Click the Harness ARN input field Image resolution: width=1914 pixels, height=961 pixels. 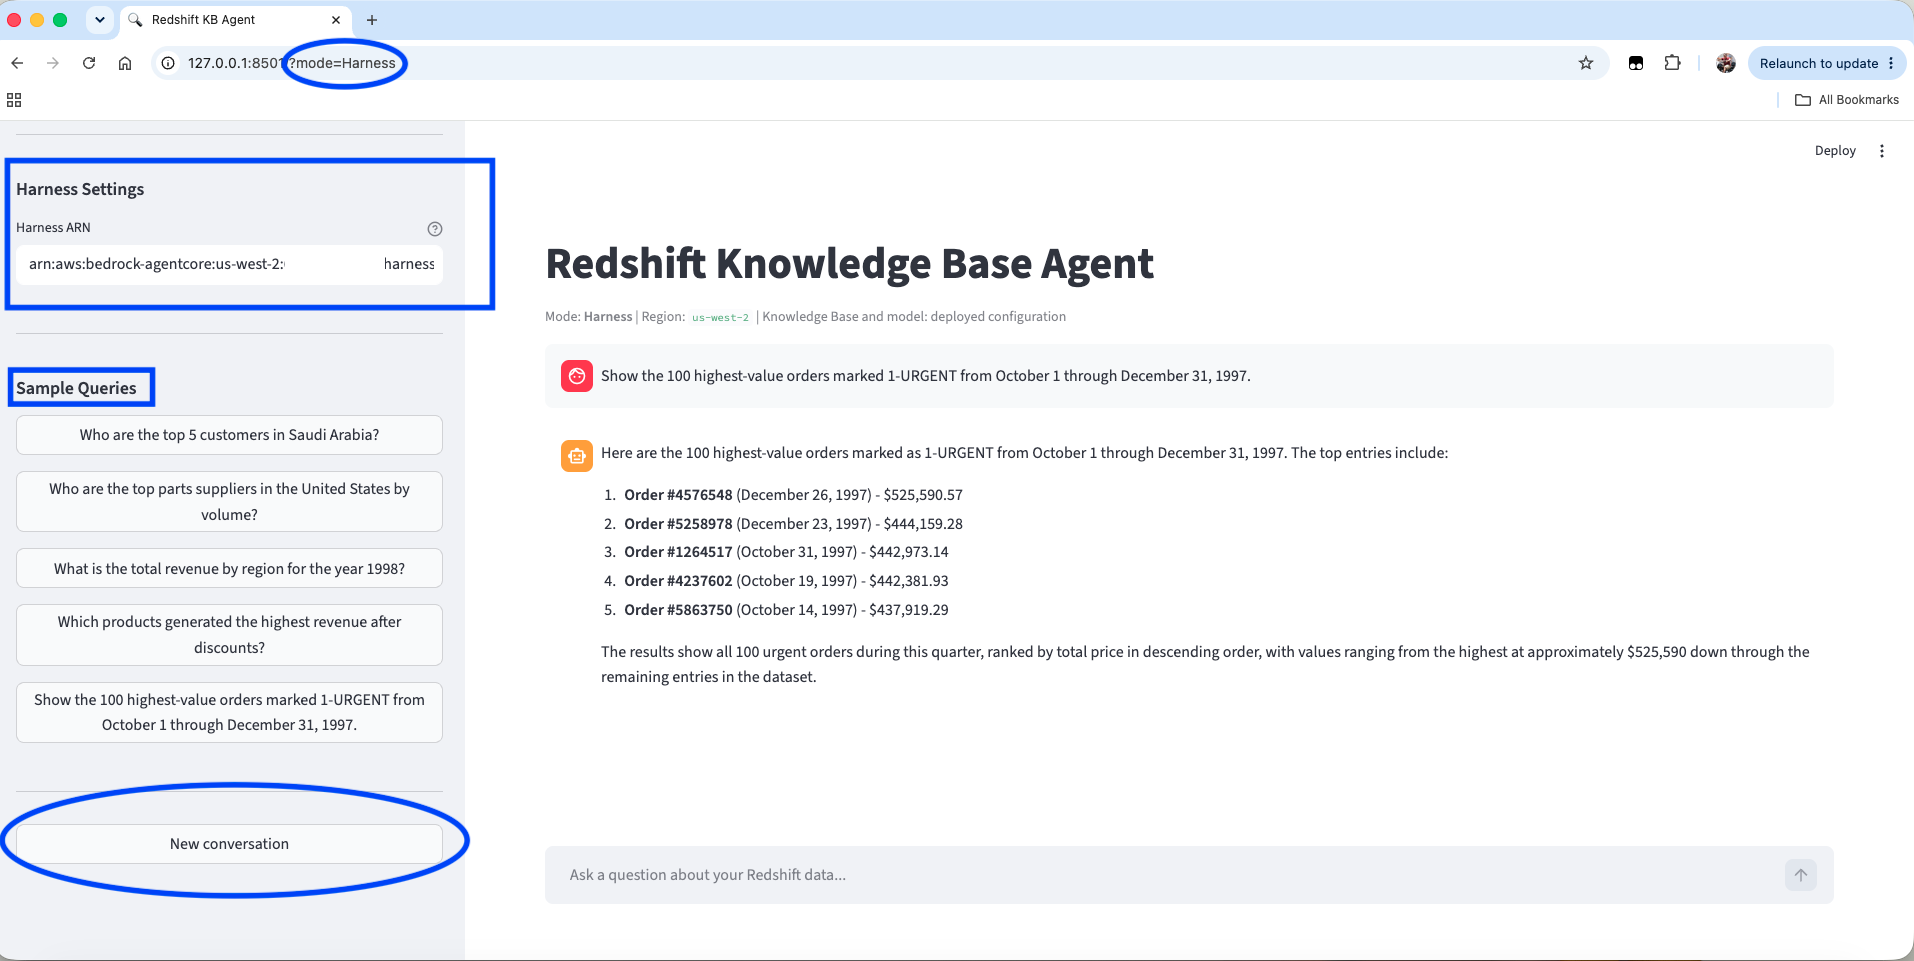pyautogui.click(x=229, y=264)
